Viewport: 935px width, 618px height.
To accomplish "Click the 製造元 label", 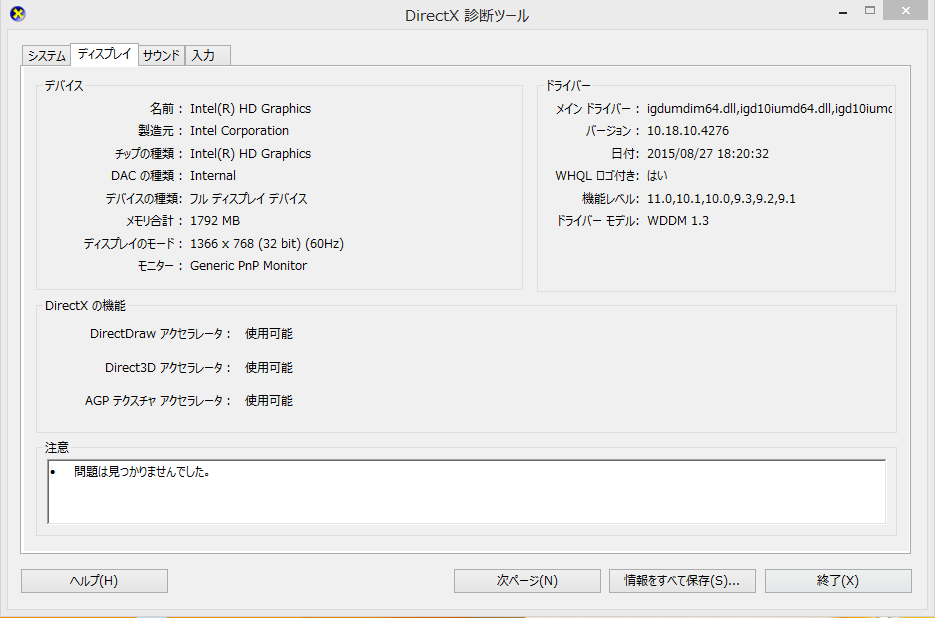I will [x=160, y=131].
